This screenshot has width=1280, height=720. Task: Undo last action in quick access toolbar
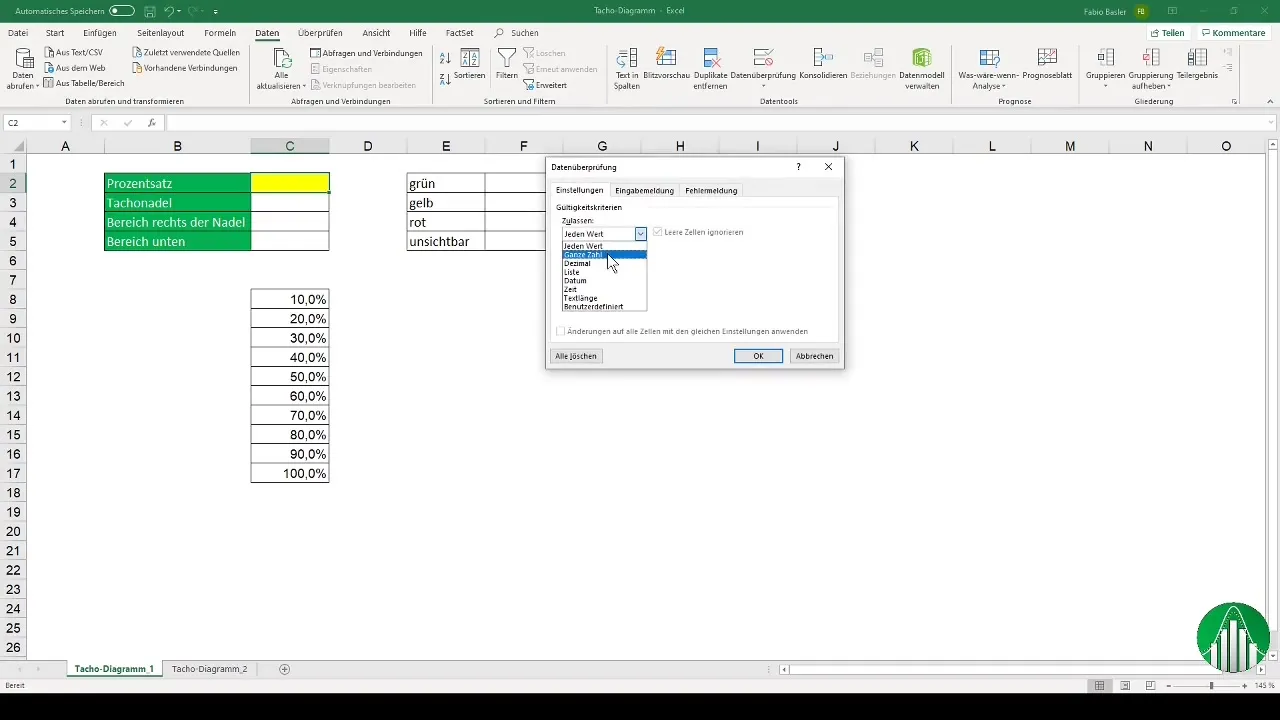169,11
